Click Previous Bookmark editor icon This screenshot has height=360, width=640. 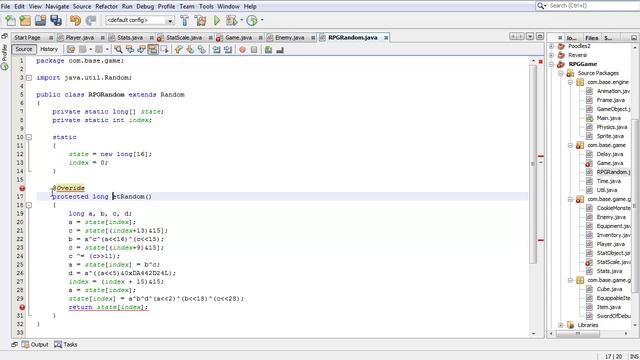(178, 50)
